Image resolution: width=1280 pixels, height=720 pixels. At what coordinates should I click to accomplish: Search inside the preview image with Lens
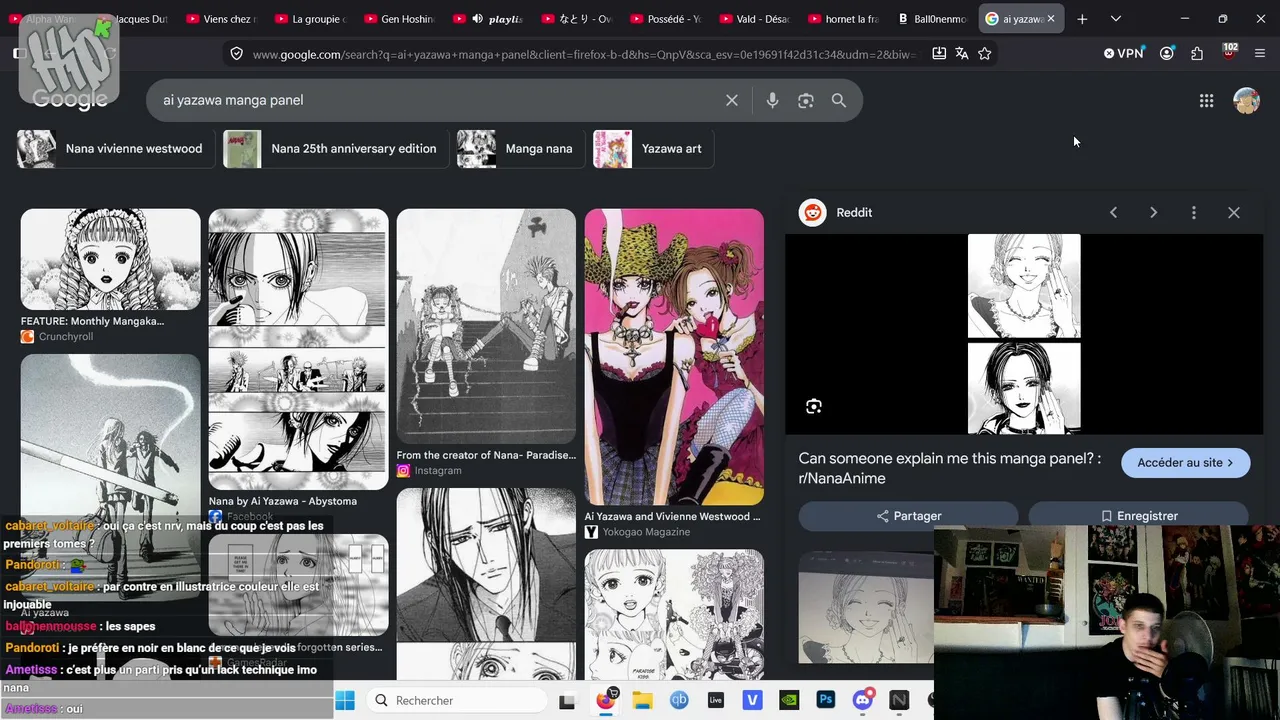pos(814,406)
